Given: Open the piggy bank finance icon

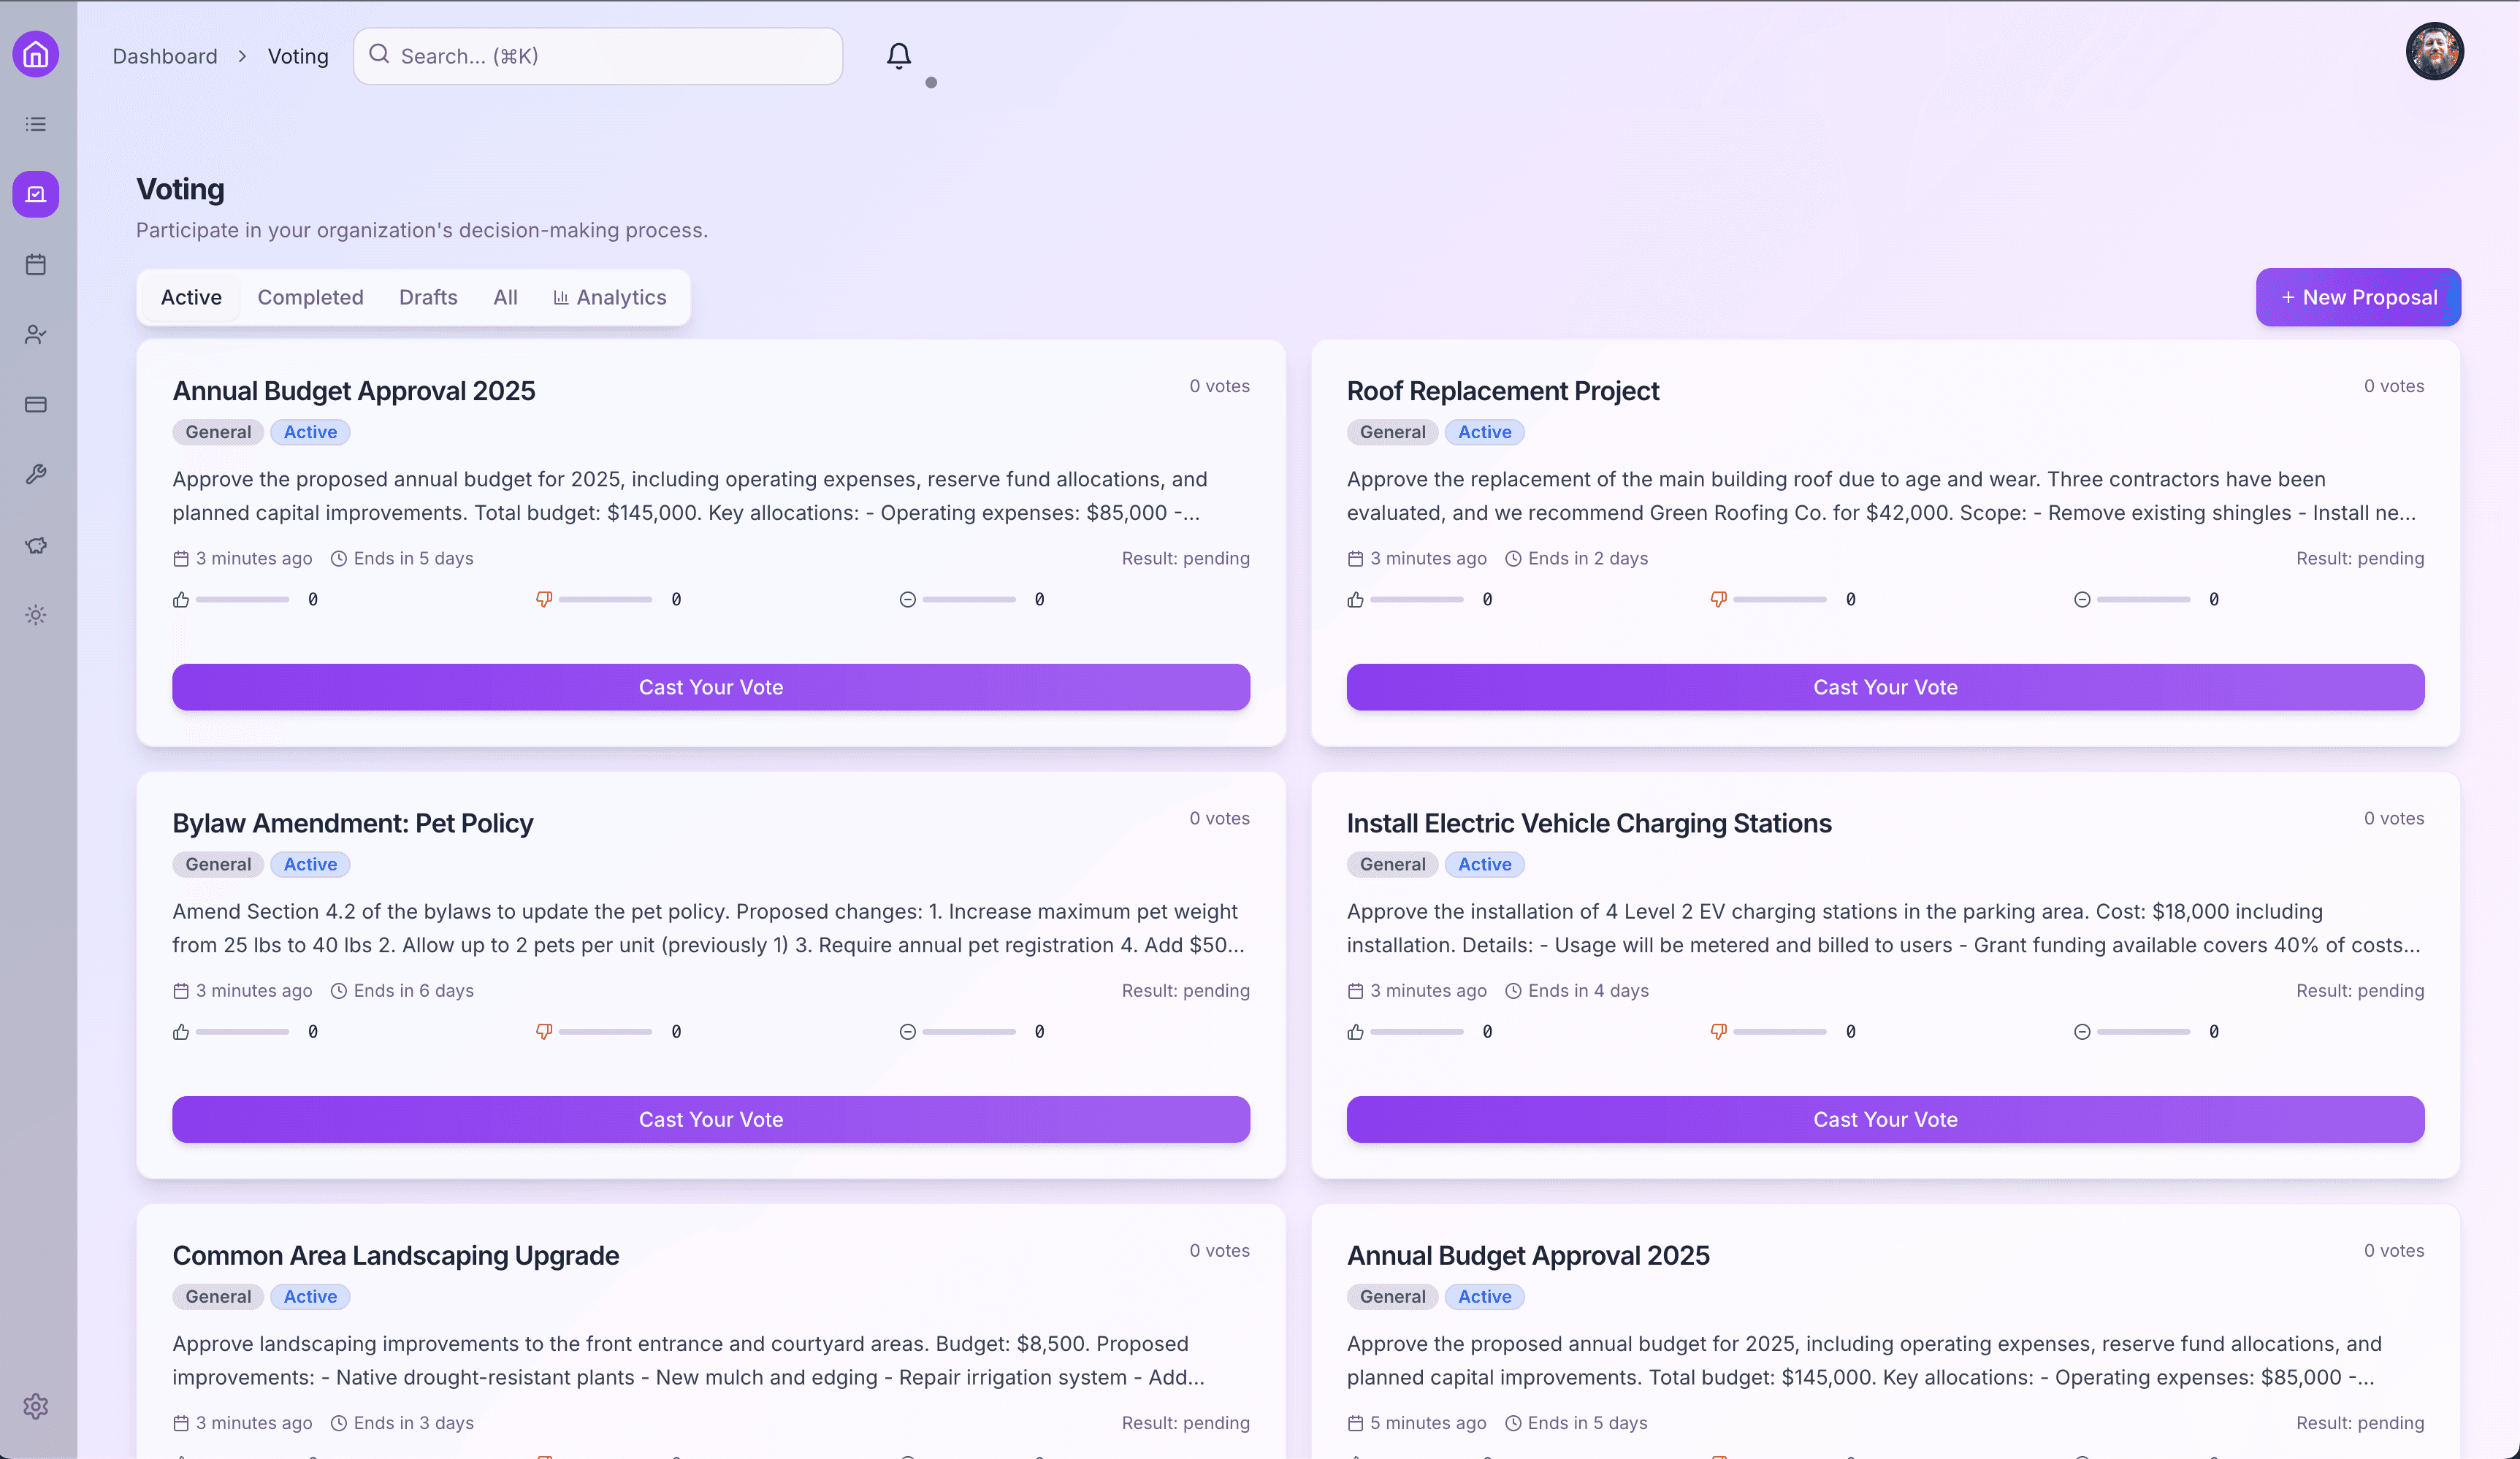Looking at the screenshot, I should (x=35, y=545).
